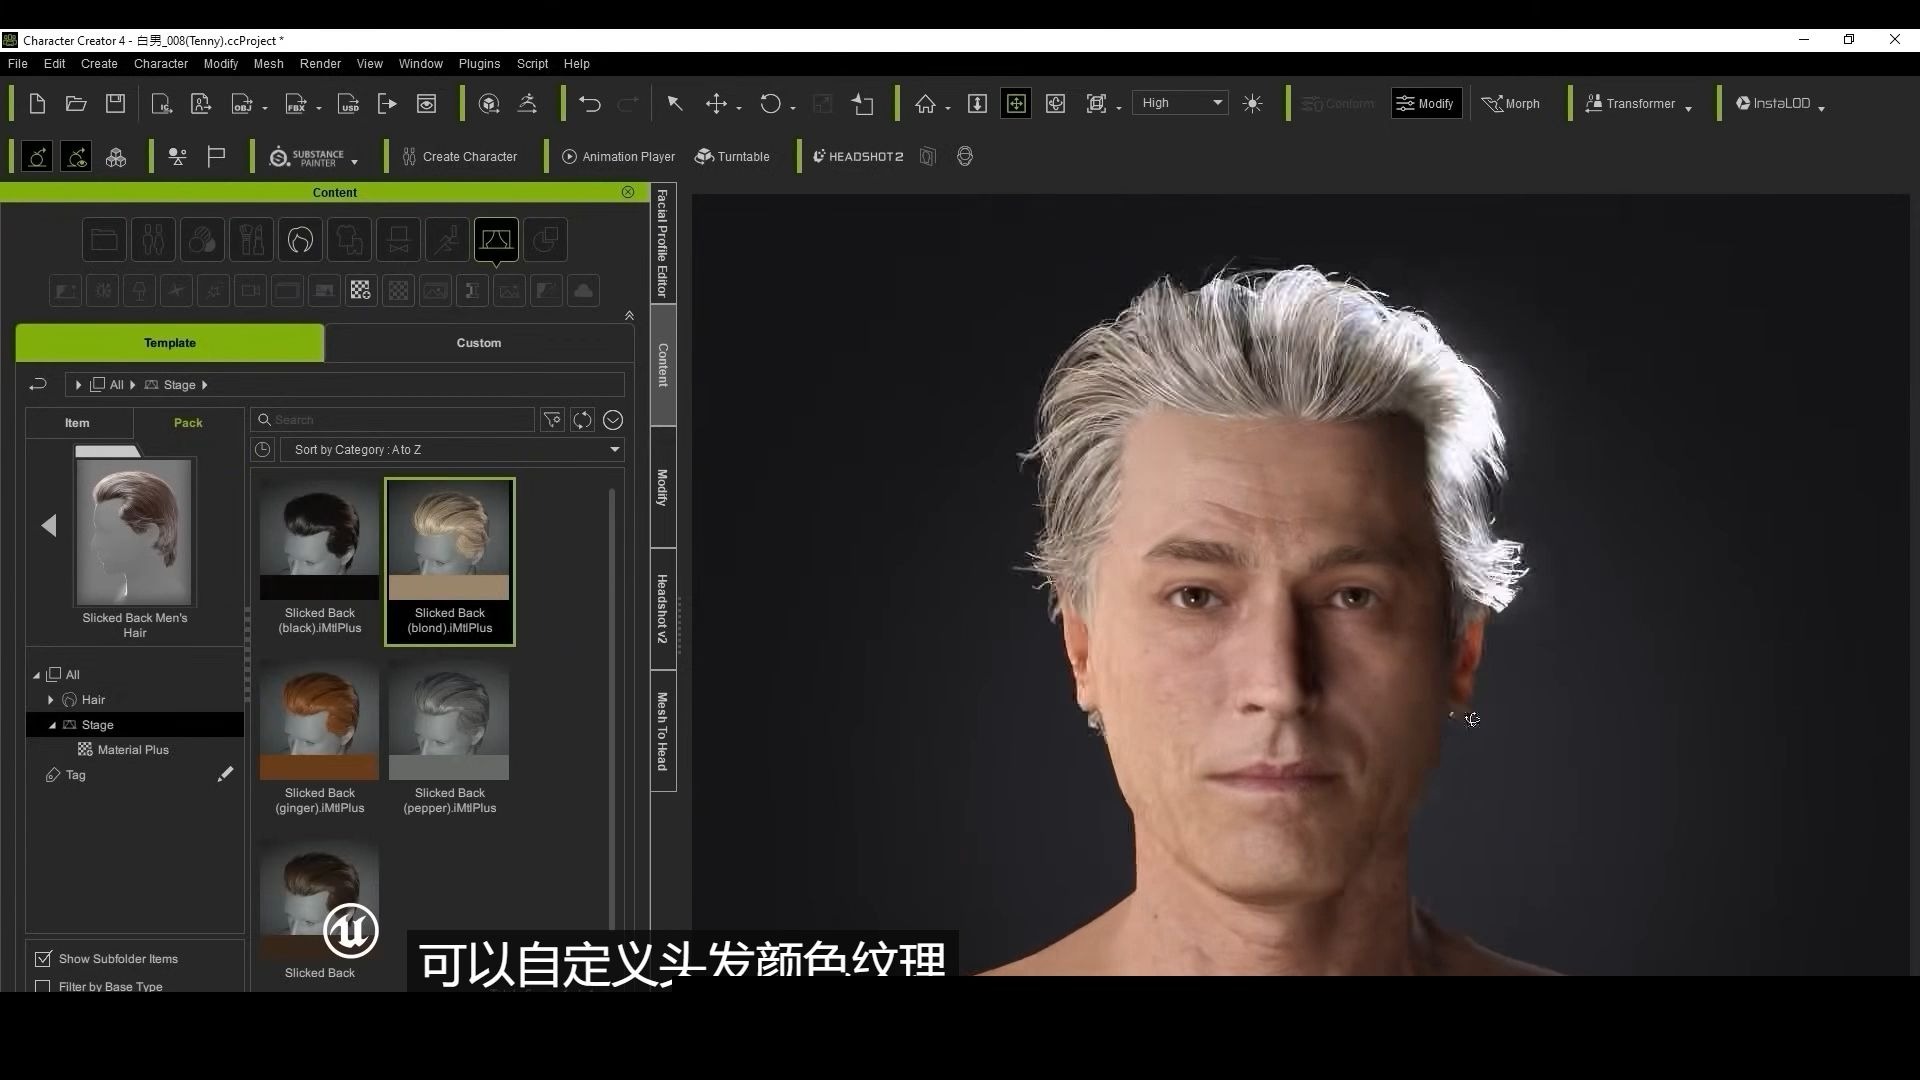1920x1080 pixels.
Task: Open the Turntable tool
Action: [x=733, y=156]
